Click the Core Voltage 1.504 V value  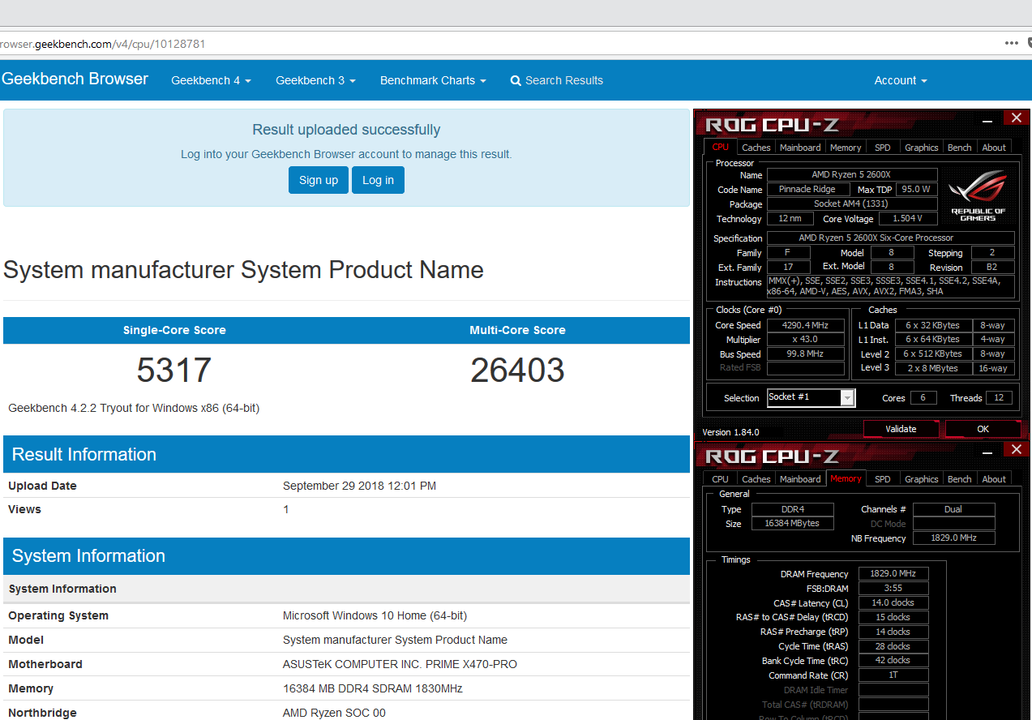pos(908,219)
